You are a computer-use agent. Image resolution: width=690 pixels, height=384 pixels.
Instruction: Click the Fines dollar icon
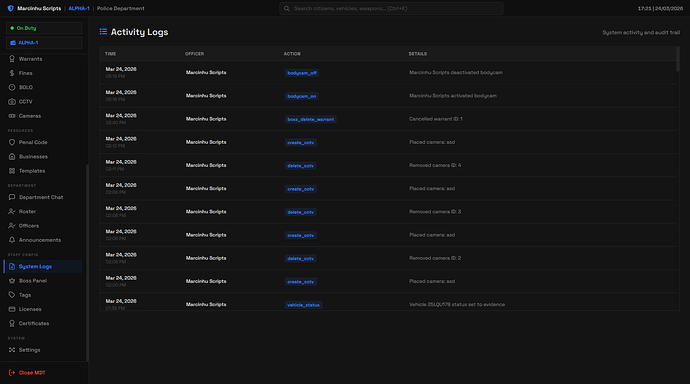click(12, 73)
